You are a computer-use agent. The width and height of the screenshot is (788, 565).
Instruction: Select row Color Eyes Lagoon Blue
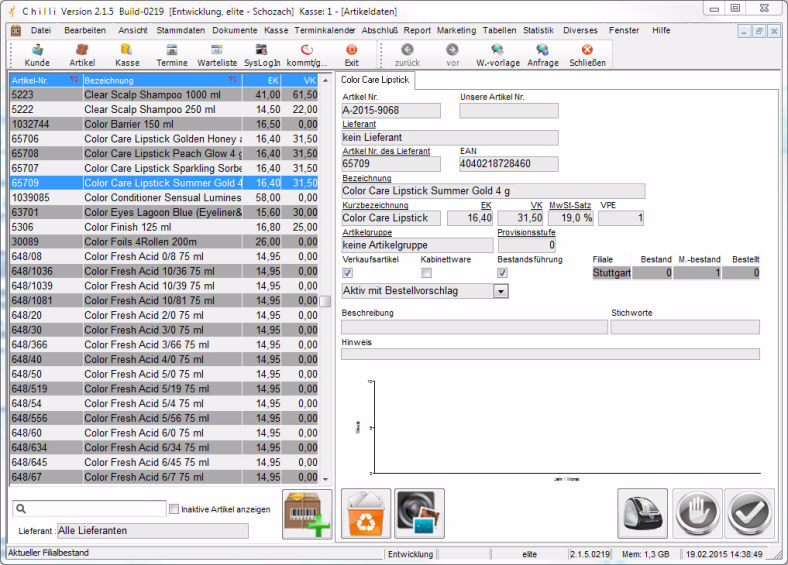tap(164, 212)
